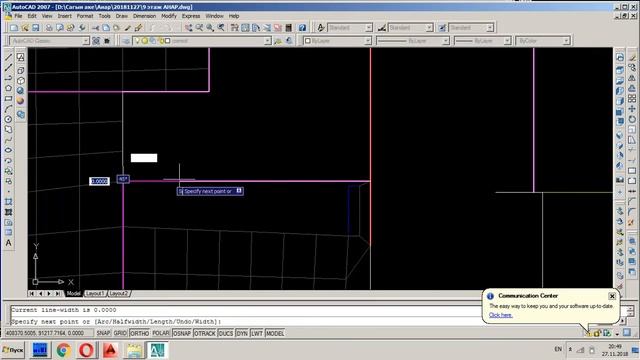Click the Text Style icon
The width and height of the screenshot is (640, 360).
click(321, 28)
